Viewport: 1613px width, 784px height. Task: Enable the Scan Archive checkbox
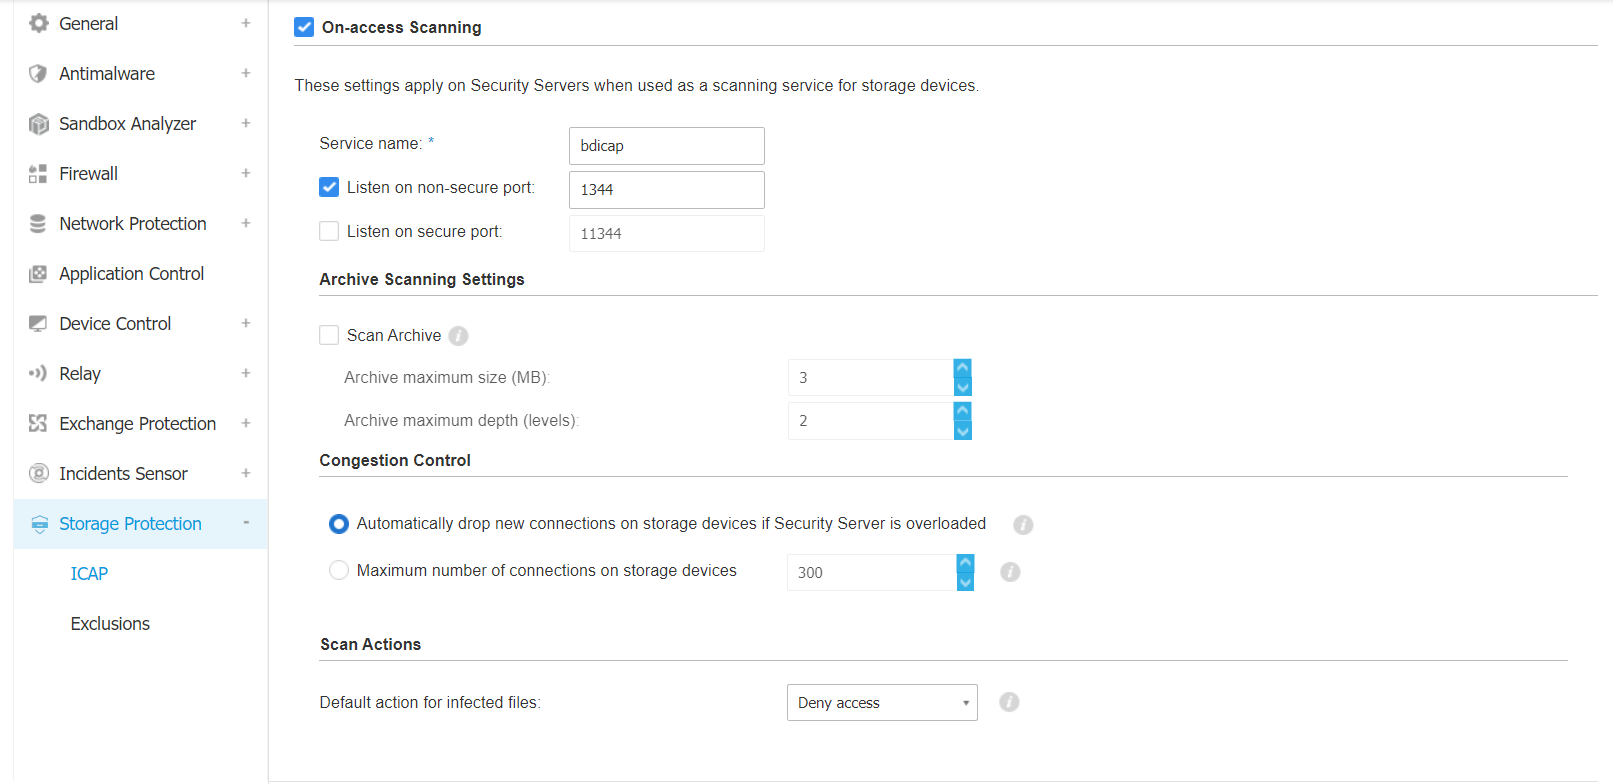329,335
